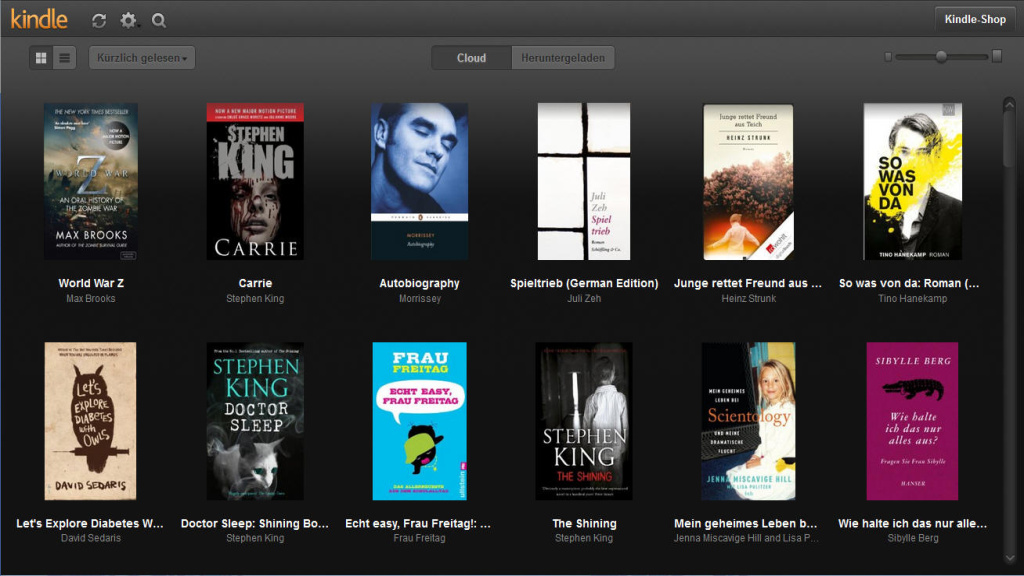Click title 'Let's Explore Diabetes W...'
The width and height of the screenshot is (1024, 576).
coord(90,524)
